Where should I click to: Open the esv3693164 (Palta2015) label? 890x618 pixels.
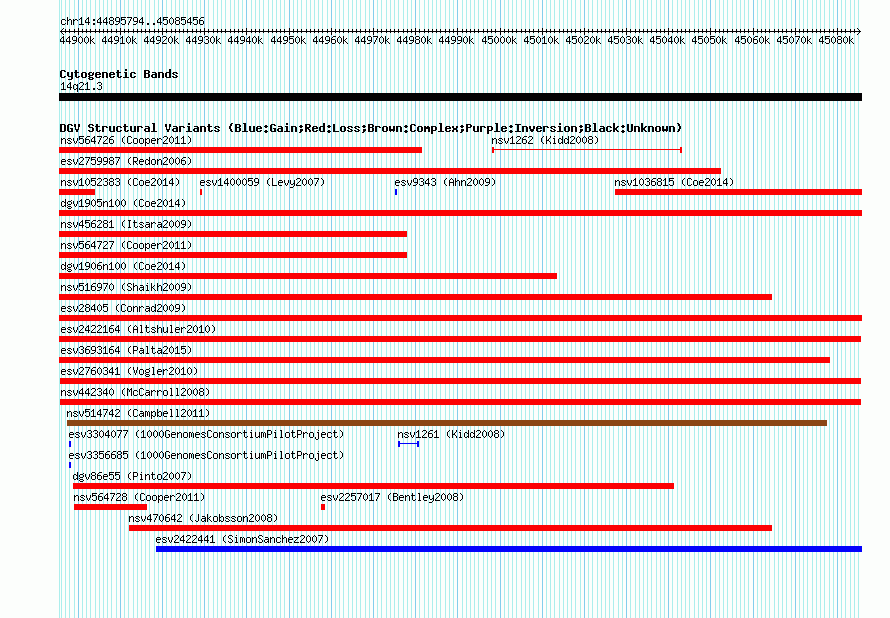click(126, 350)
